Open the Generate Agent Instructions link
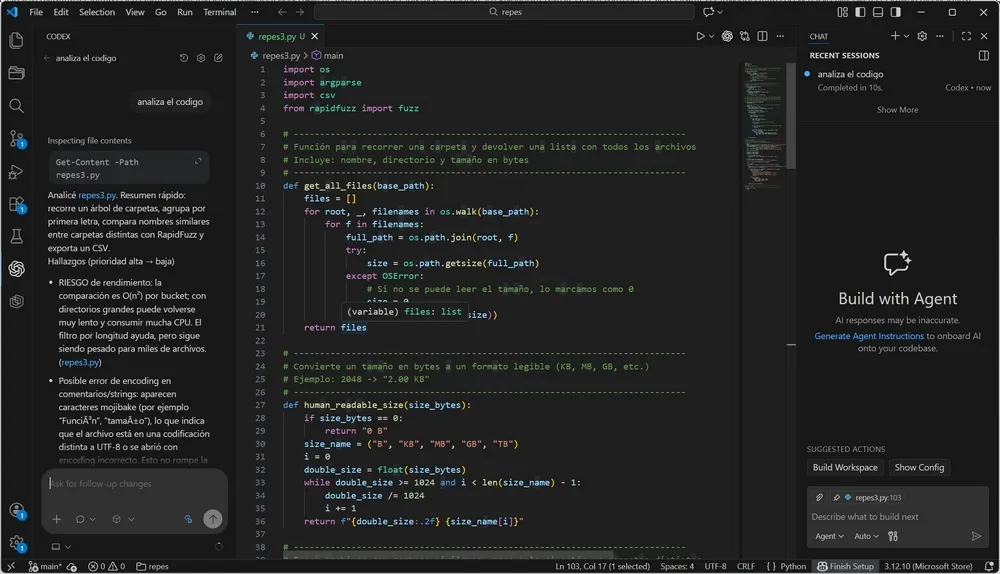The height and width of the screenshot is (574, 1000). (869, 336)
